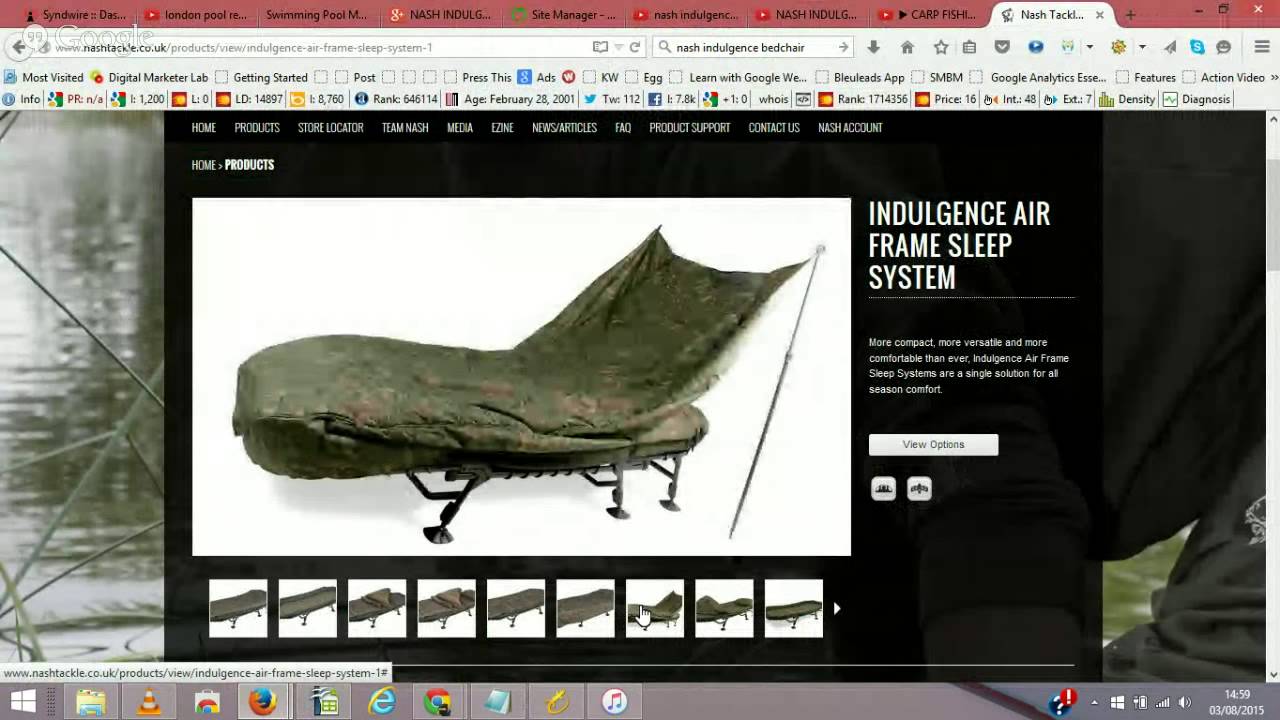Show bookmarks list icon beside the star

pos(969,47)
